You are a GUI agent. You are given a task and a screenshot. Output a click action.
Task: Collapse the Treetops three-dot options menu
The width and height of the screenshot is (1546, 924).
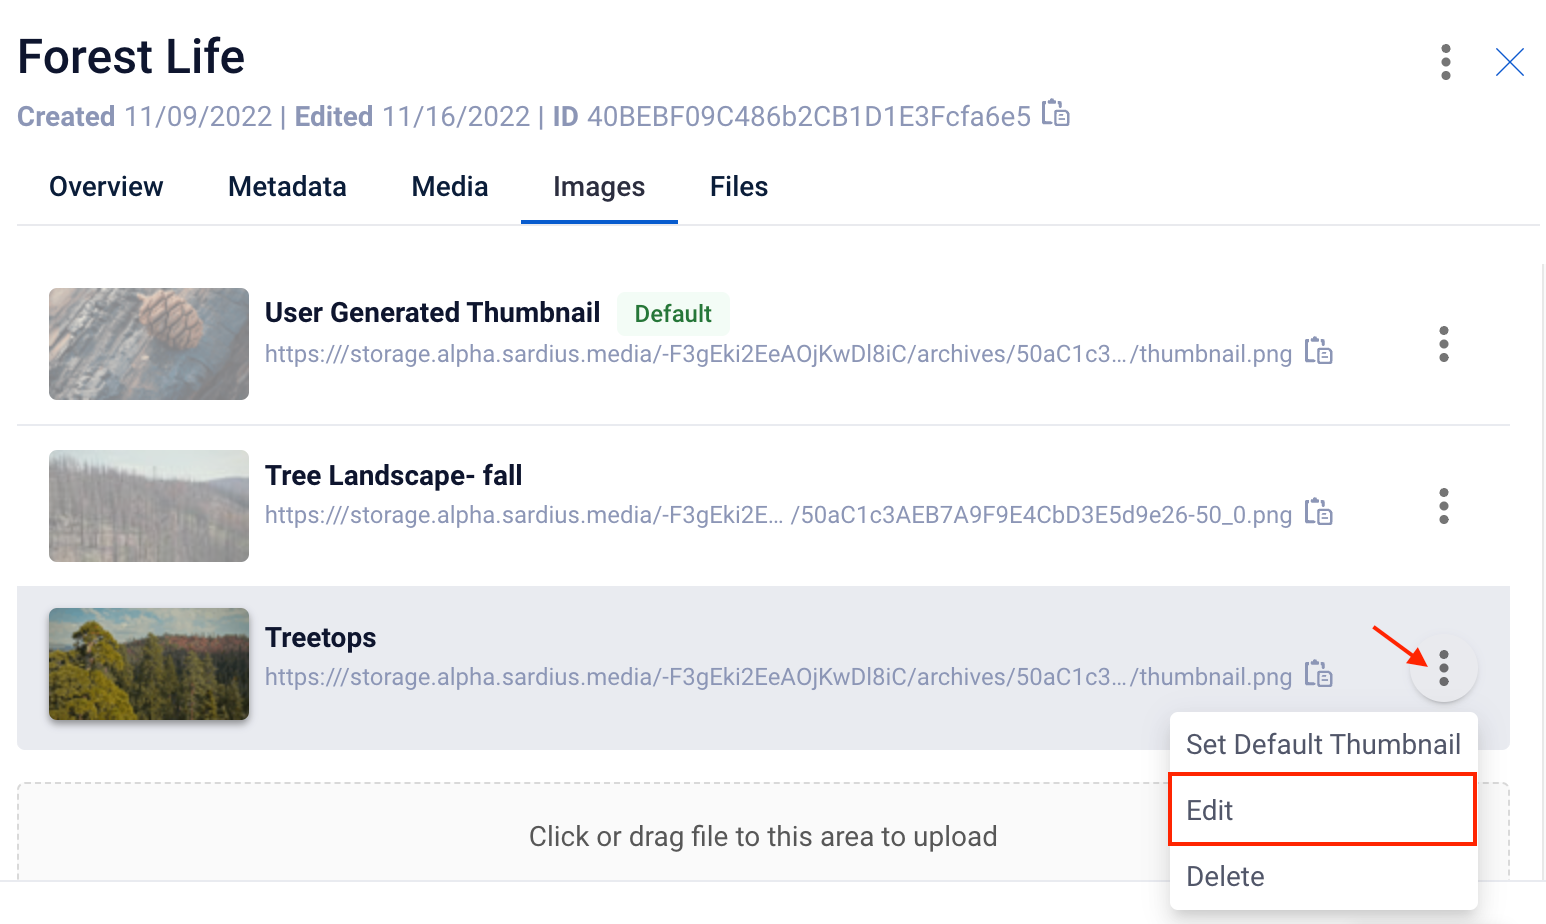[x=1443, y=667]
